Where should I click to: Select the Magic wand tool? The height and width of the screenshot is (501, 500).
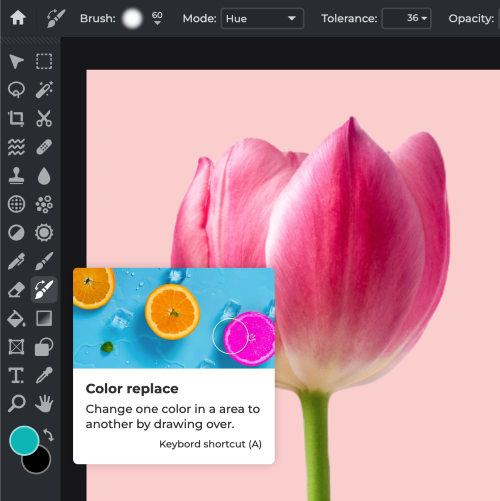(x=44, y=90)
